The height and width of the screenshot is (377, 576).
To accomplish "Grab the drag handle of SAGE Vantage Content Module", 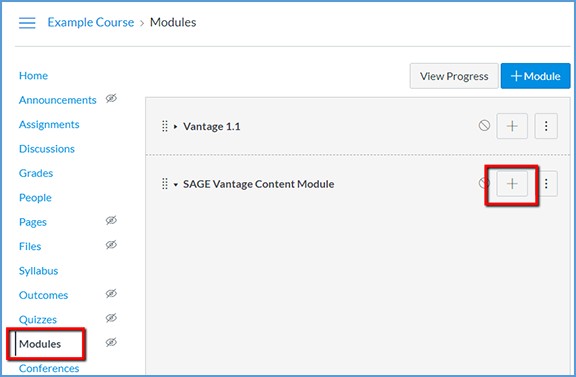I will tap(165, 184).
